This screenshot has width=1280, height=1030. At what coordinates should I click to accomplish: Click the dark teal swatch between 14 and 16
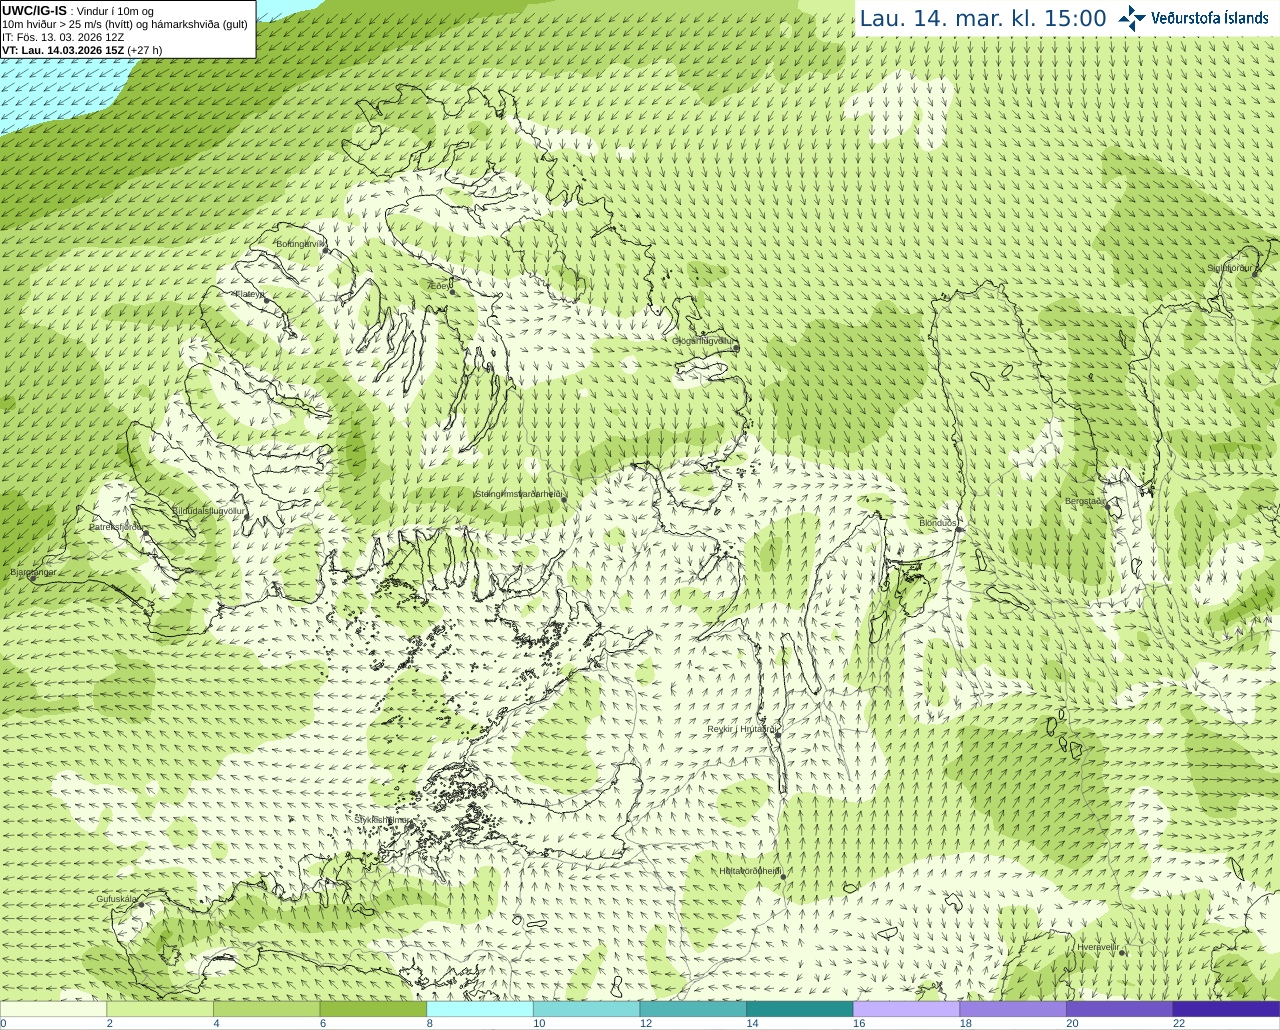[x=800, y=1009]
